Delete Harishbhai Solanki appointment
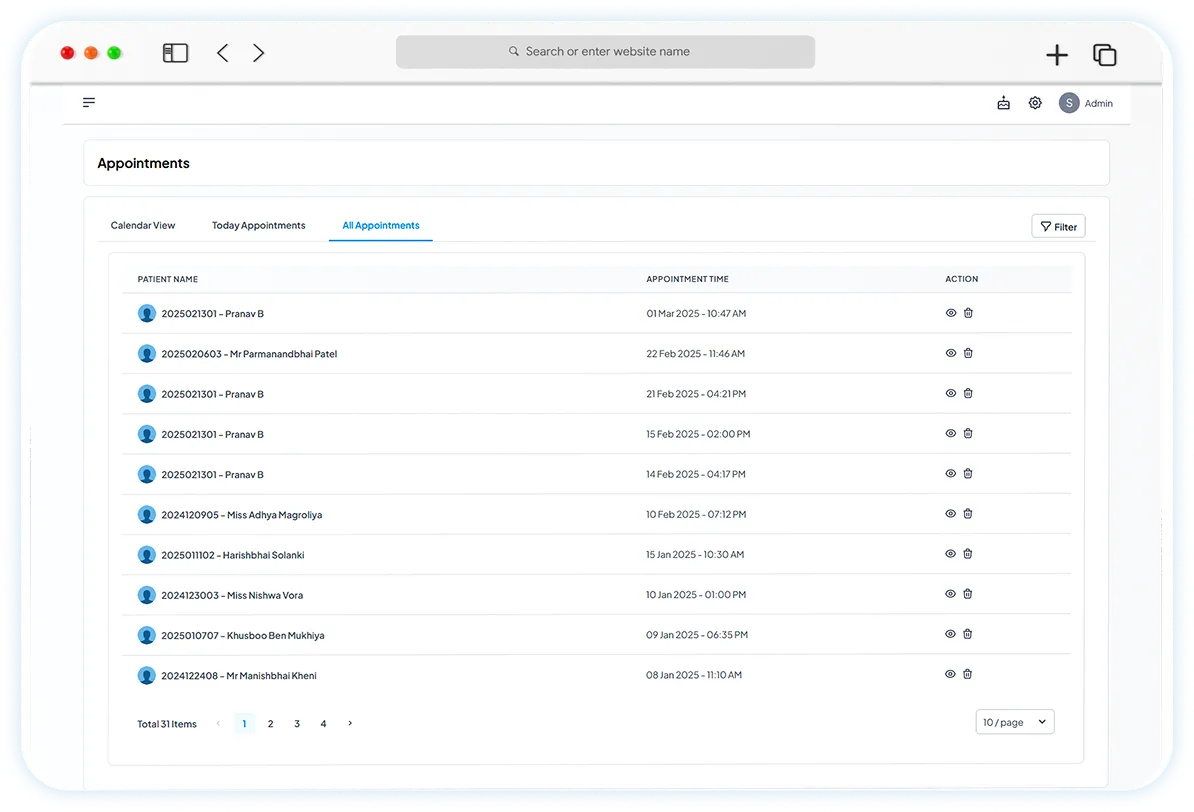The image size is (1194, 812). point(968,554)
